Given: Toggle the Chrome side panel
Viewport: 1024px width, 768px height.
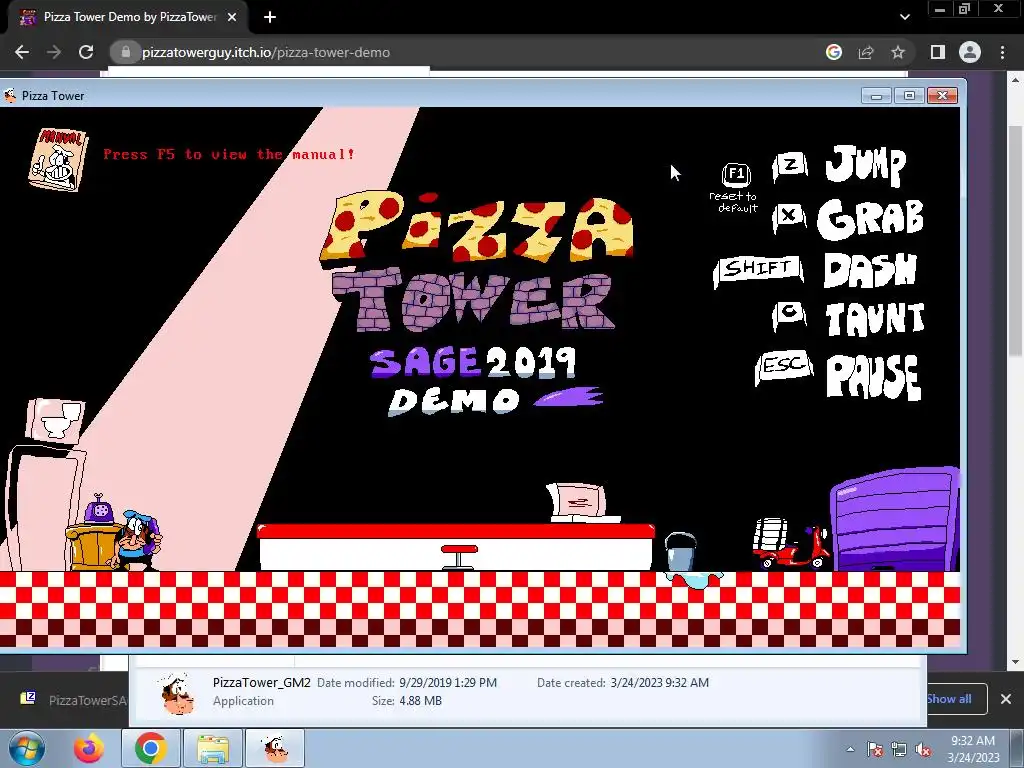Looking at the screenshot, I should pyautogui.click(x=938, y=52).
